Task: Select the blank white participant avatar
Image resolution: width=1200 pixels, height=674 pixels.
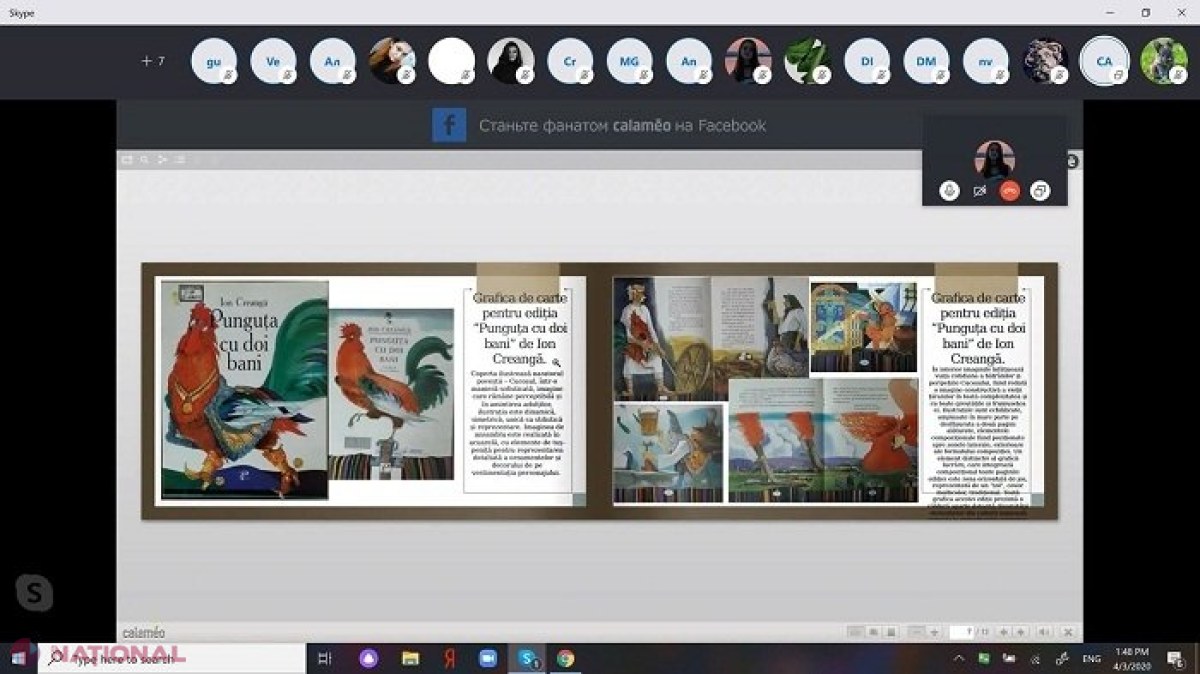Action: (451, 61)
